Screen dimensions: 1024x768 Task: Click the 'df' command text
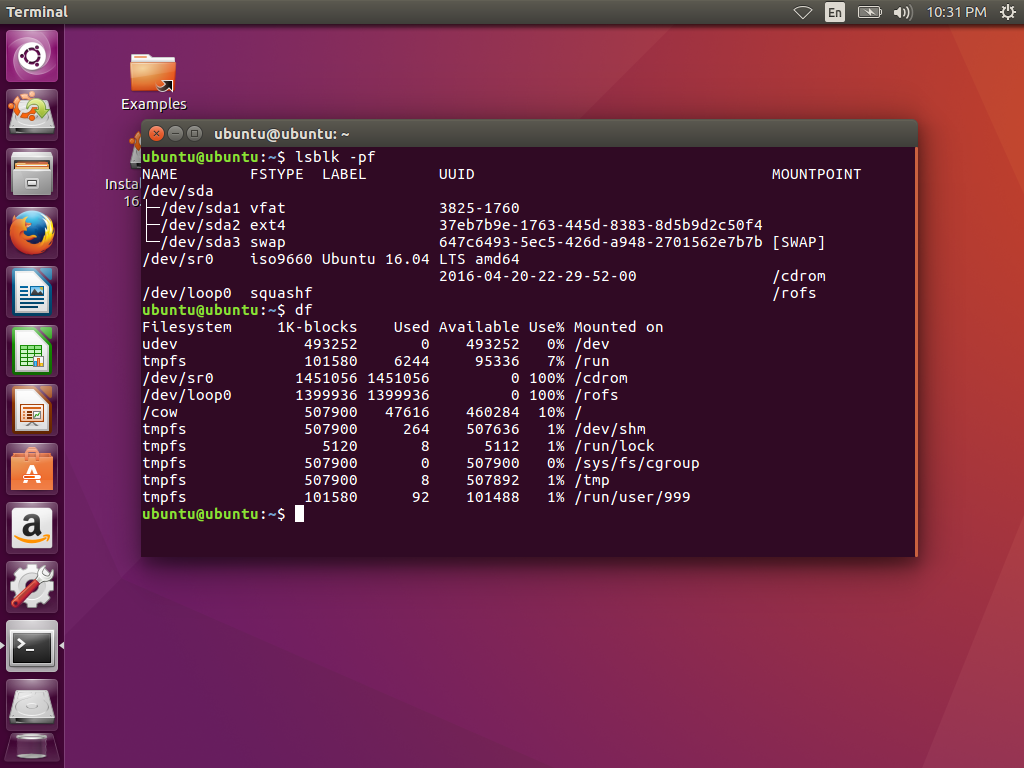pyautogui.click(x=304, y=310)
